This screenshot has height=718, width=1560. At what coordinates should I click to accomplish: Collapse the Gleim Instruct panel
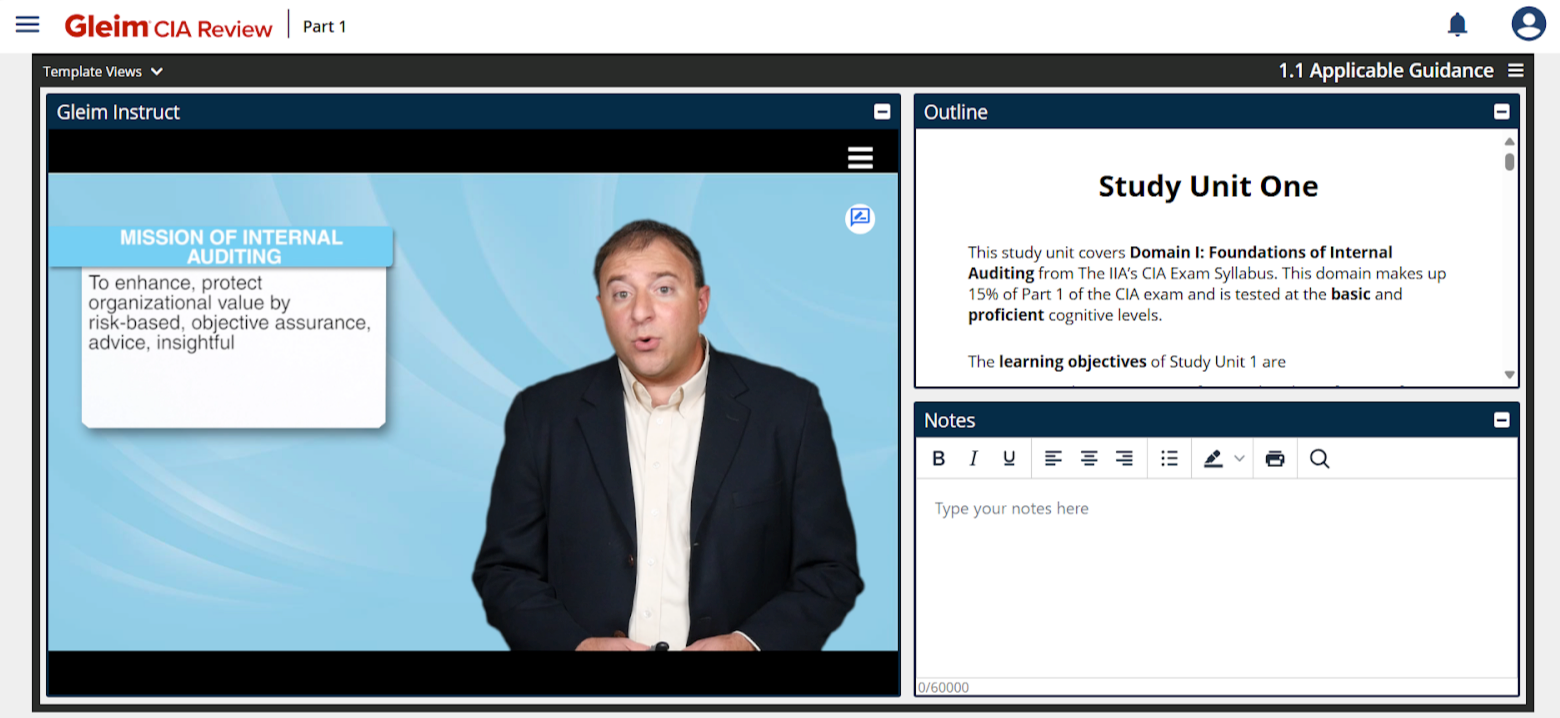(x=881, y=112)
